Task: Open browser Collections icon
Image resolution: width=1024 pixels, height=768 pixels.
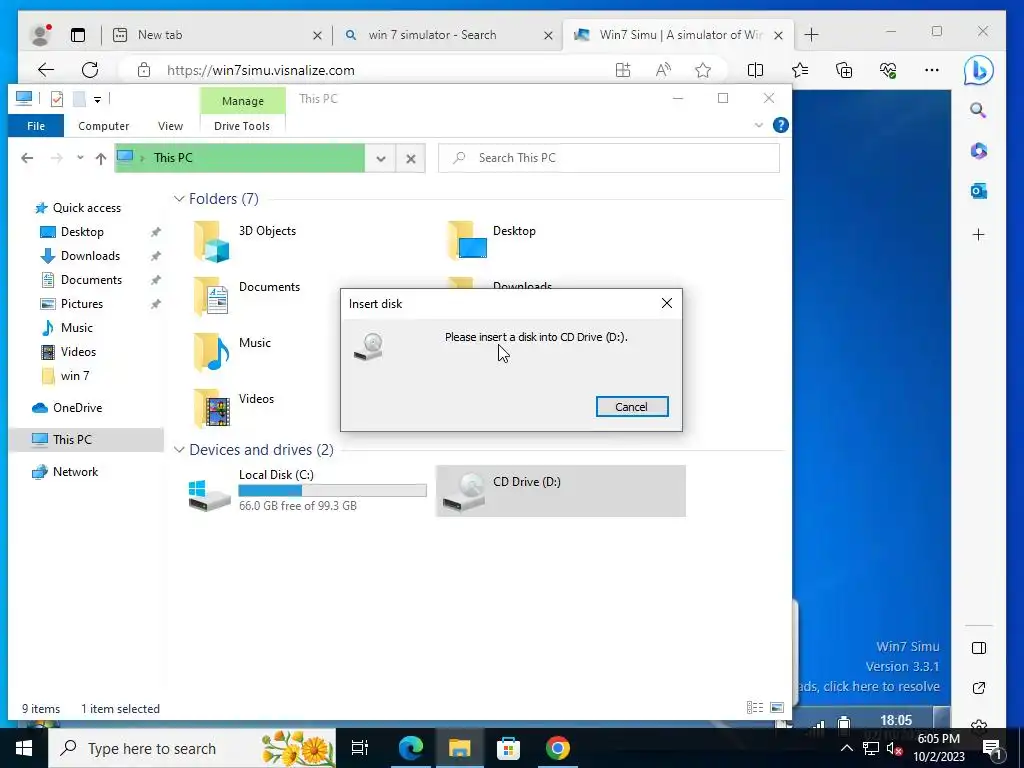Action: (844, 70)
